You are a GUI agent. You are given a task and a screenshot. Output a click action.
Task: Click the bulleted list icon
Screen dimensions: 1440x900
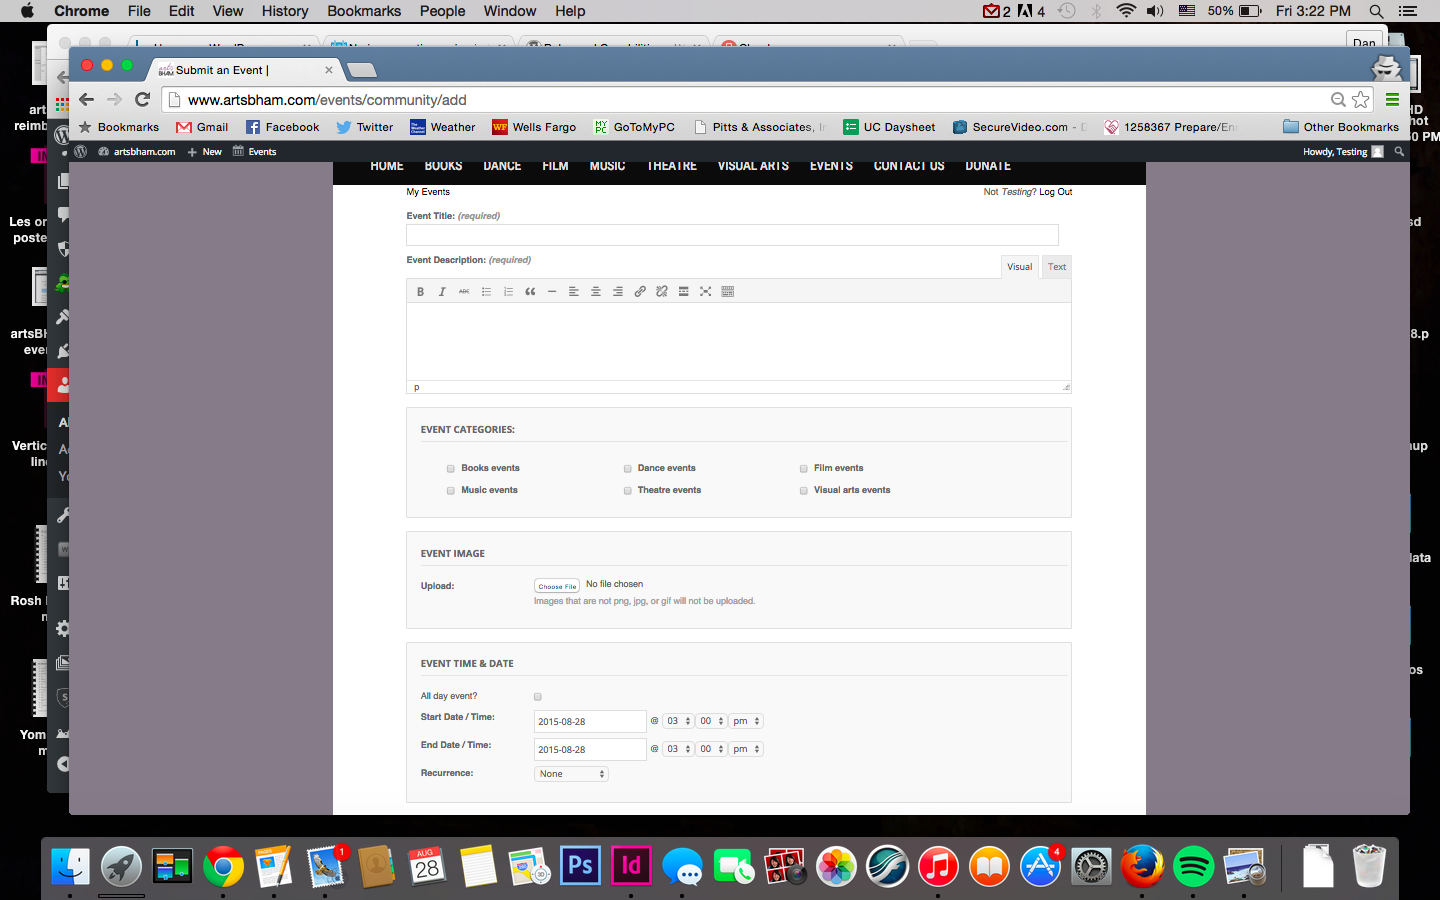point(486,292)
